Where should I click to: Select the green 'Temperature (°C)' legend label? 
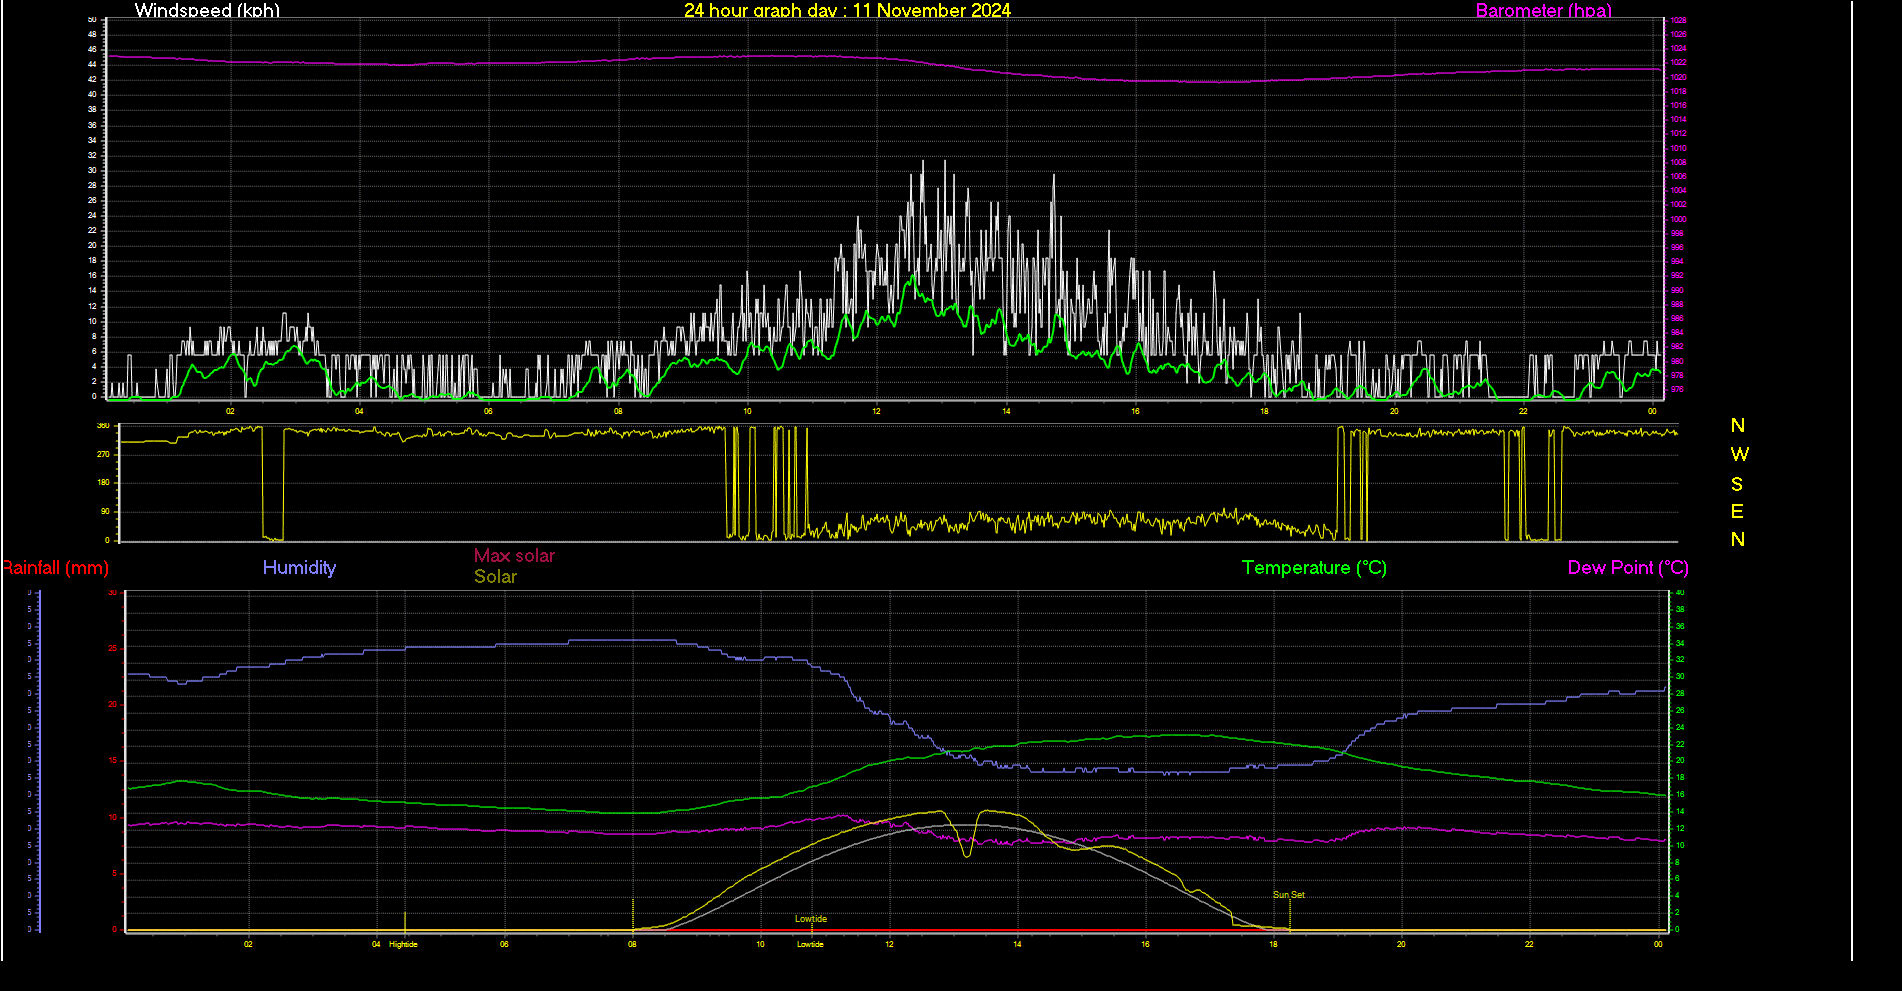point(1314,568)
